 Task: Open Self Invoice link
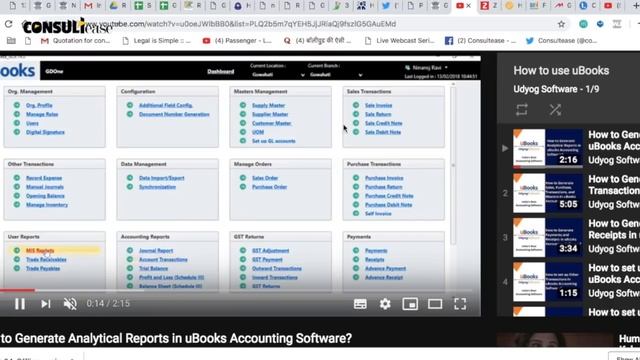[378, 214]
